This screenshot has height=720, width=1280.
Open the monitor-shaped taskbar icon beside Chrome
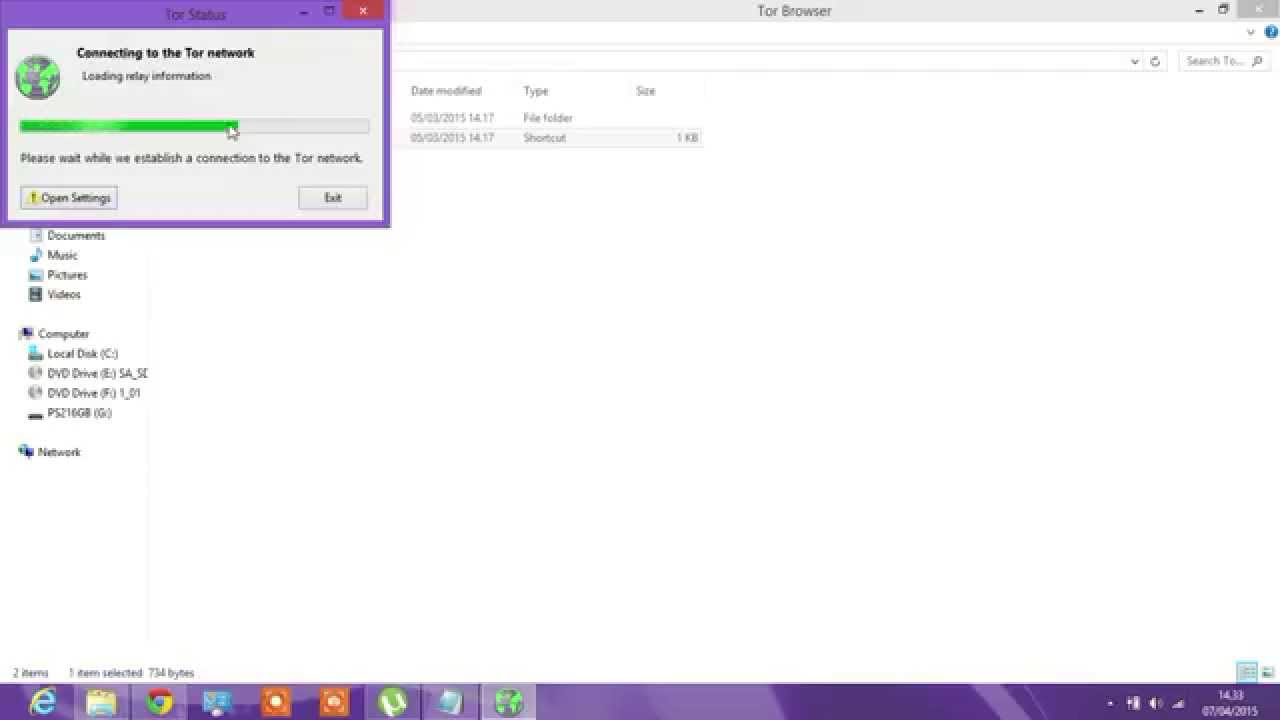(x=217, y=702)
